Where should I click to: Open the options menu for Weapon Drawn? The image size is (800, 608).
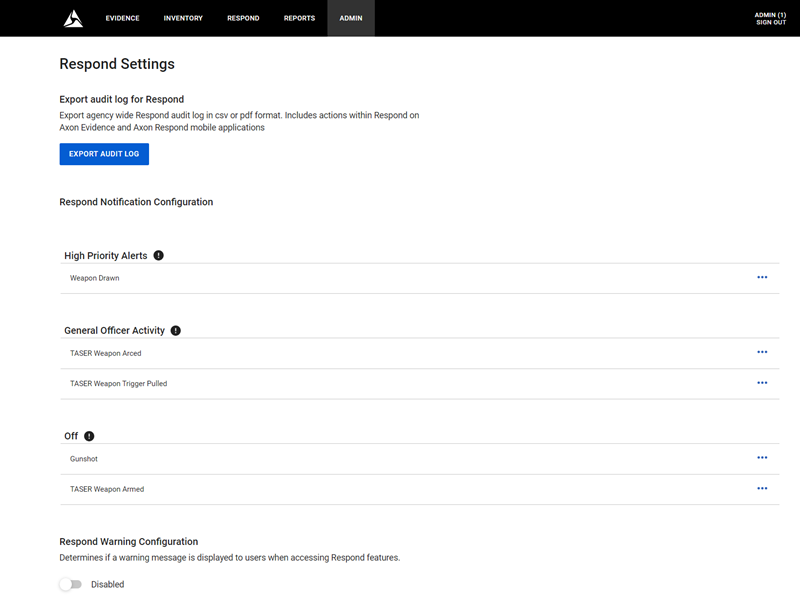[762, 277]
